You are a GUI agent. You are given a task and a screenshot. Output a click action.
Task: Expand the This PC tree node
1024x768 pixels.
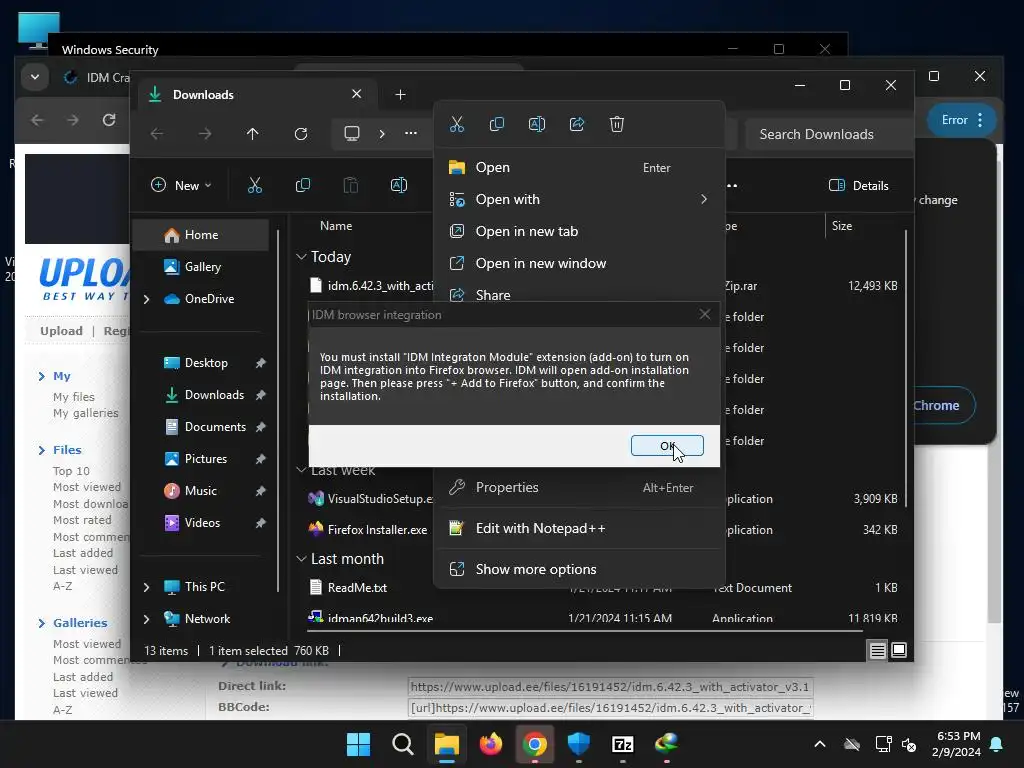146,587
